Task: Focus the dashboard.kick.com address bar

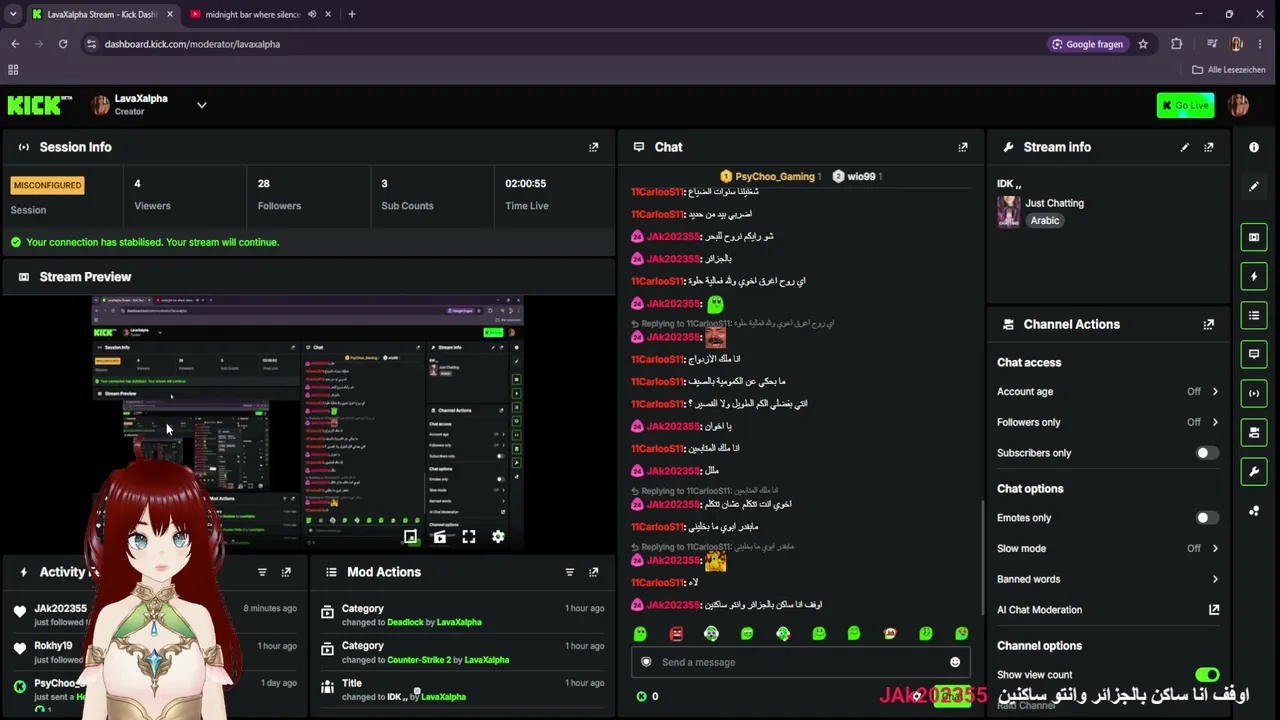Action: click(x=560, y=44)
